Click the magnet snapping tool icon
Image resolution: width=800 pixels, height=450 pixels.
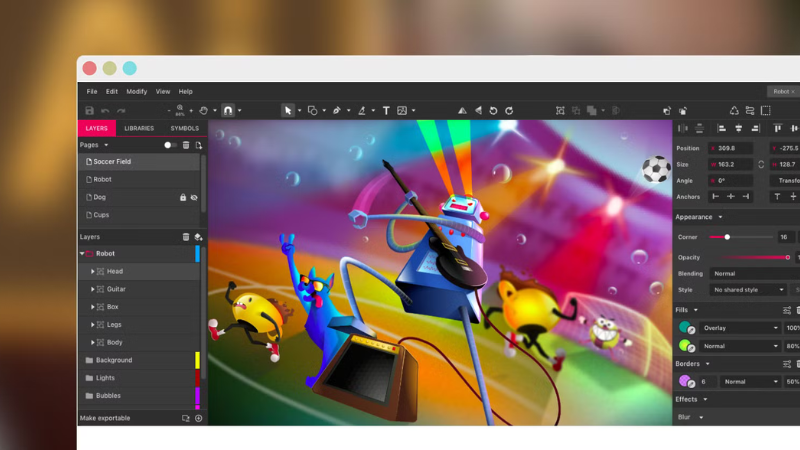tap(228, 111)
